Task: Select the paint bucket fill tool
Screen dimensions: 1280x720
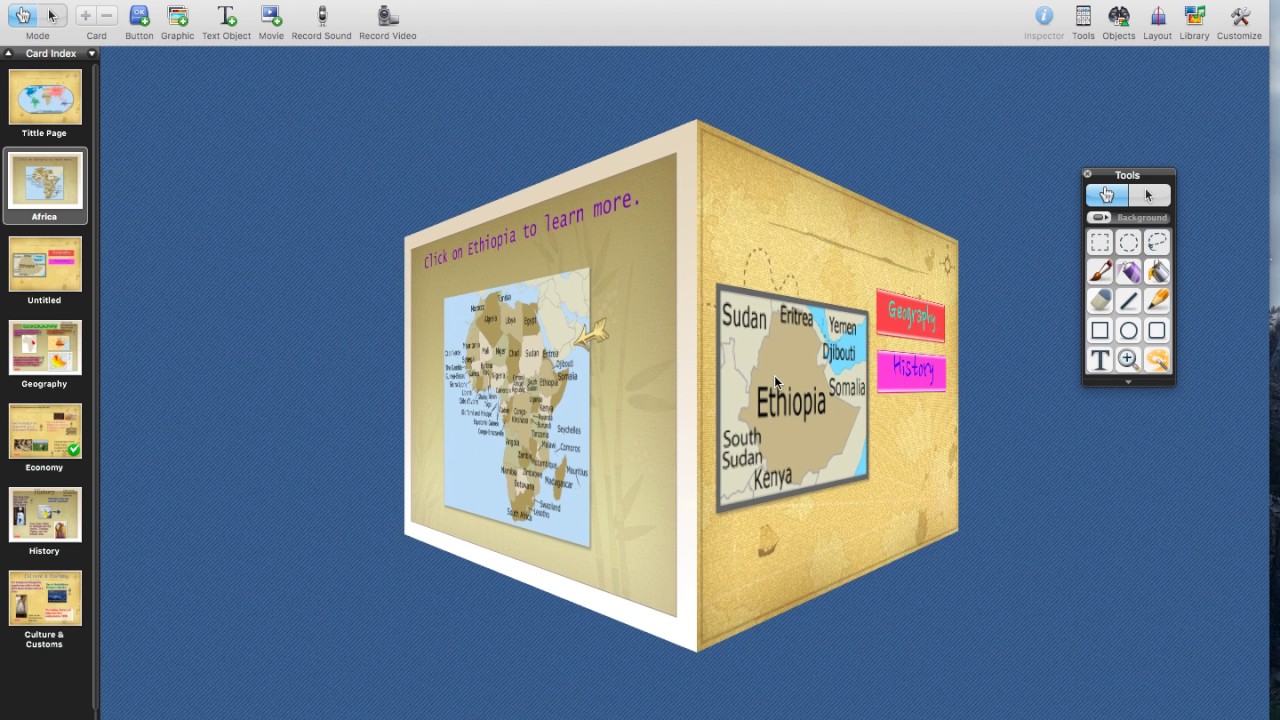Action: tap(1157, 271)
